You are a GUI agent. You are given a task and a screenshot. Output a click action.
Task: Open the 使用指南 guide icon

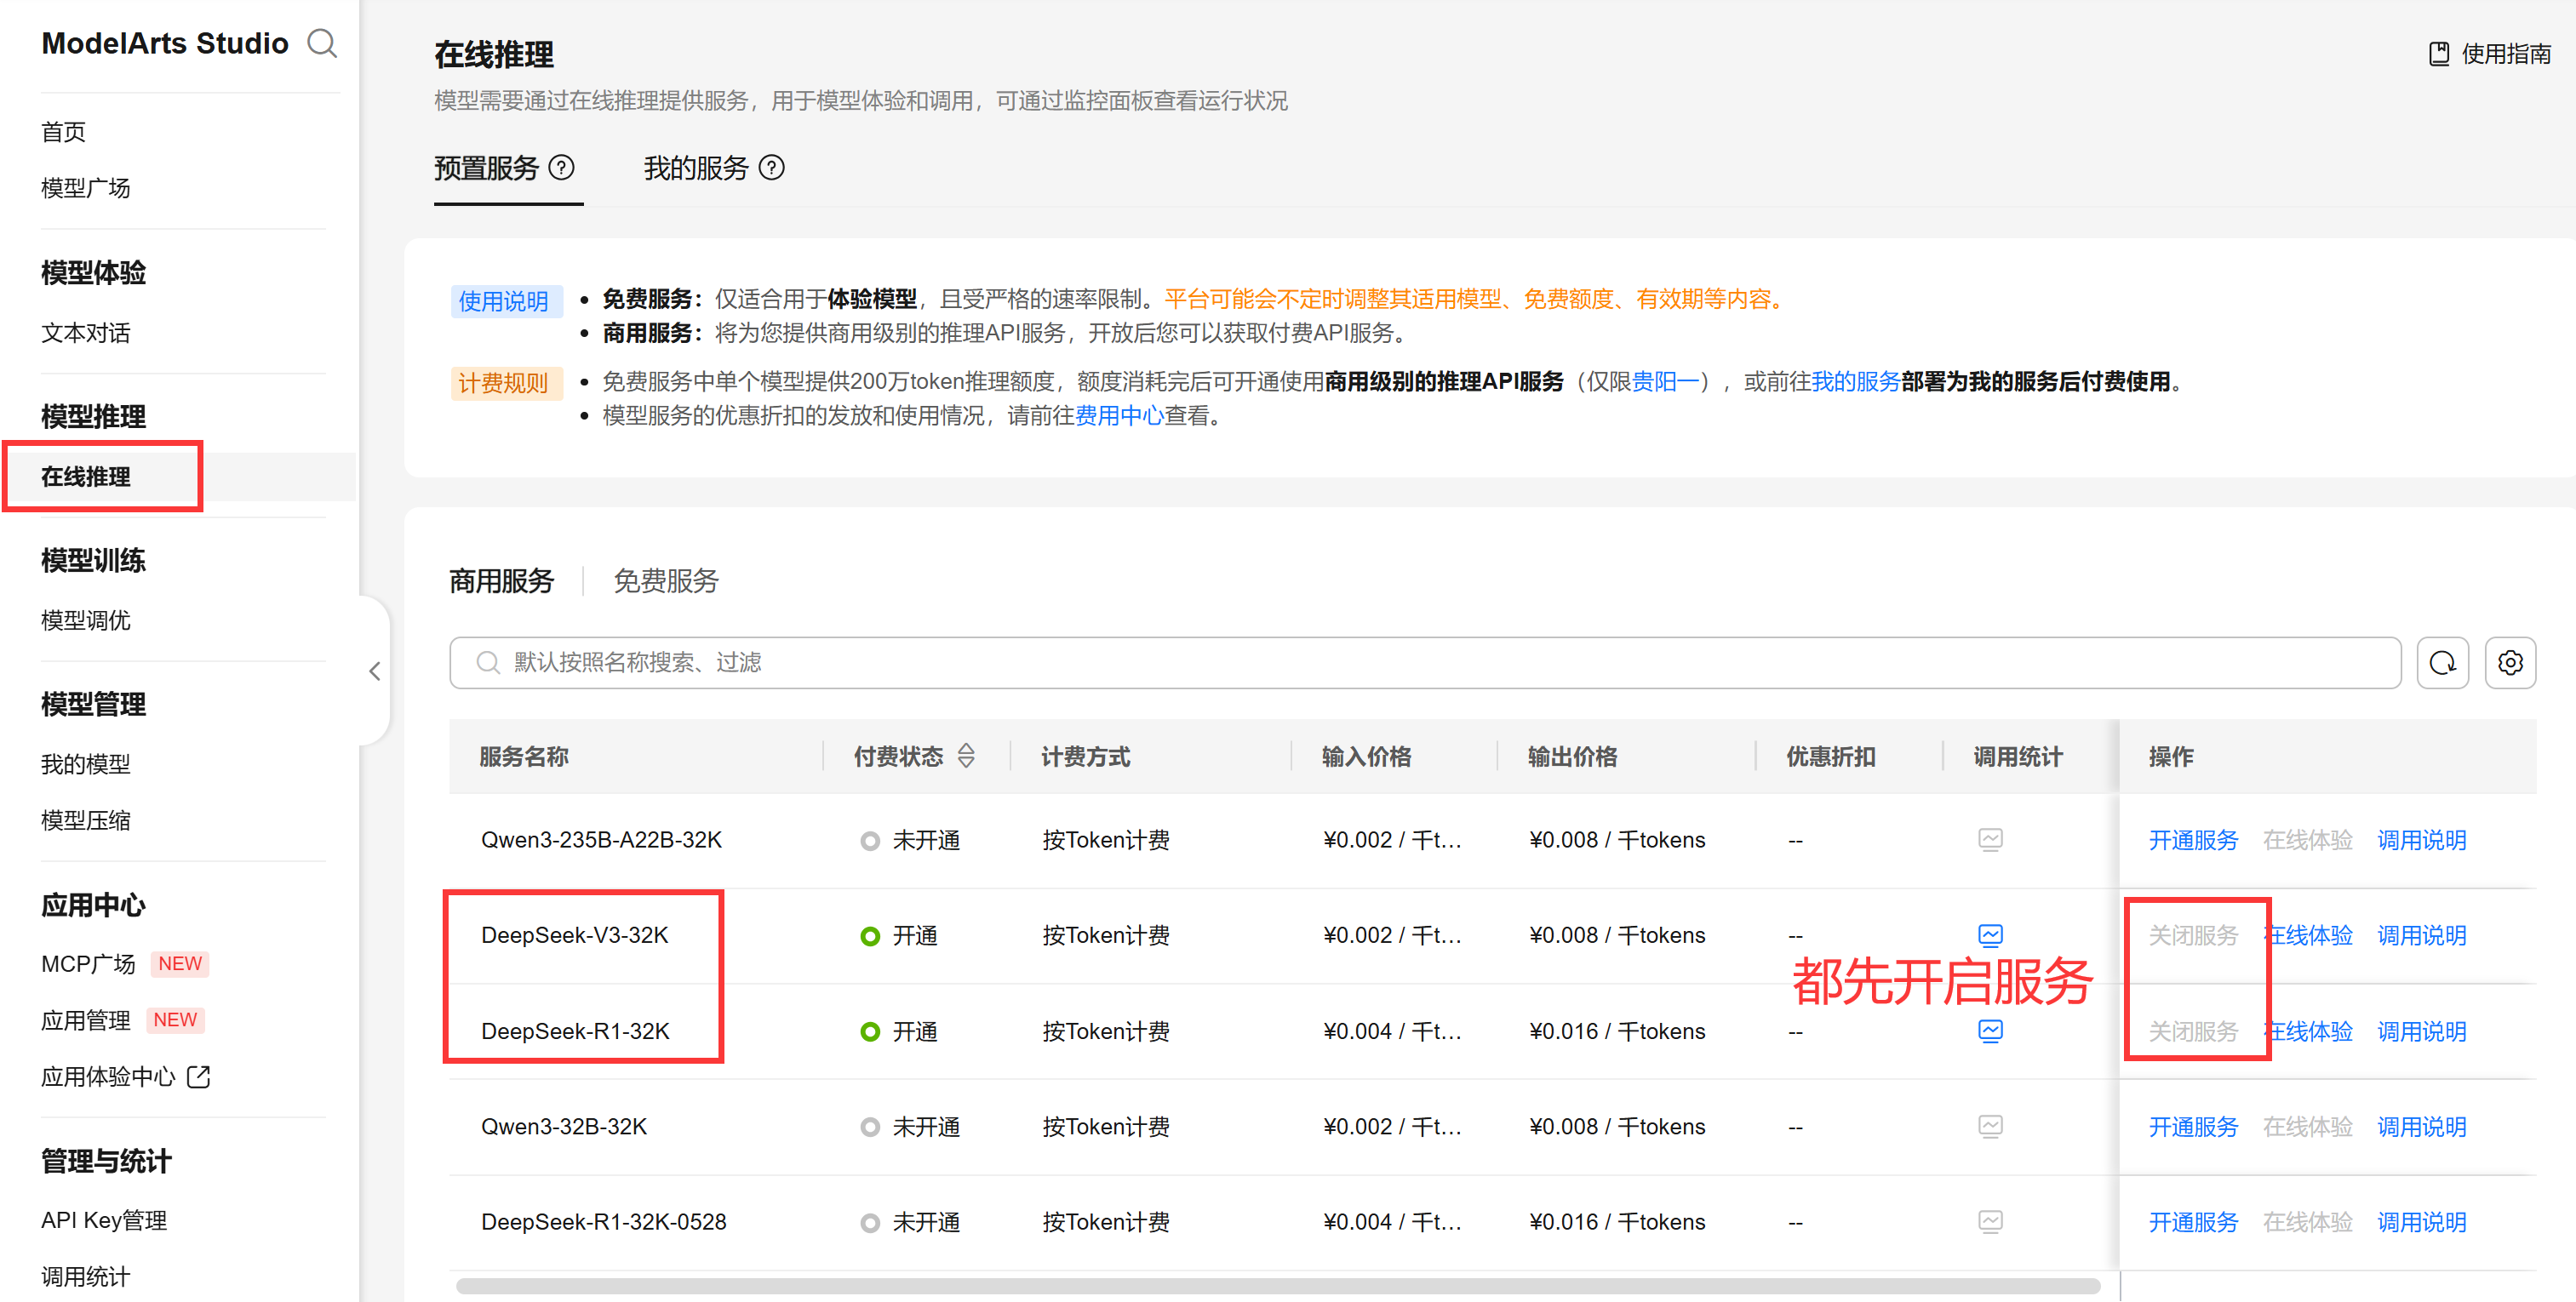(x=2438, y=54)
